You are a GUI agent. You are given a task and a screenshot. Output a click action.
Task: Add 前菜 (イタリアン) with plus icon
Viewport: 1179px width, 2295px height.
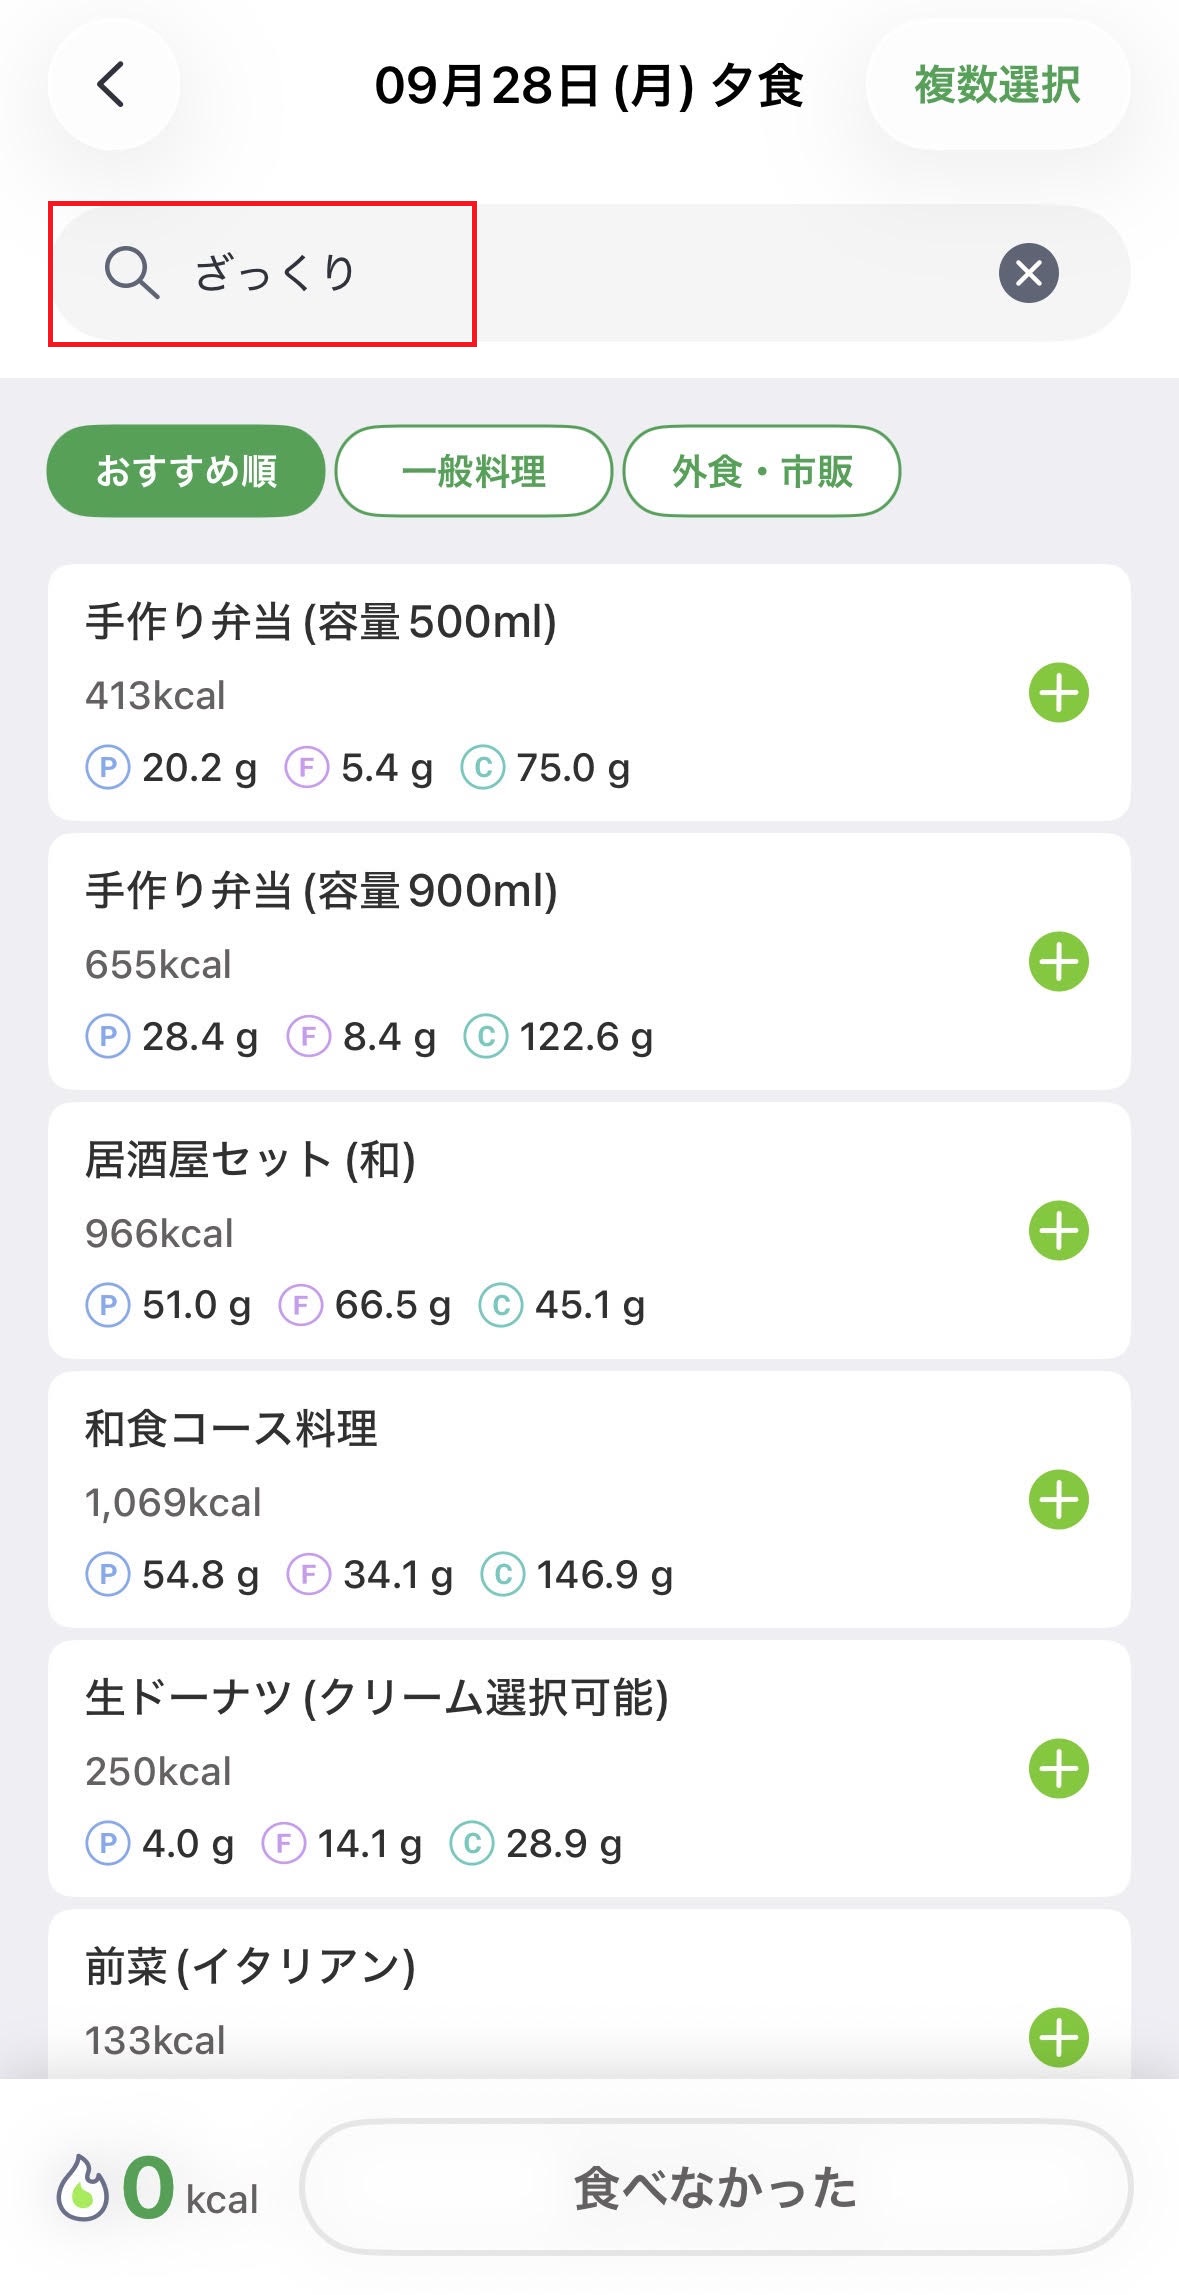pyautogui.click(x=1059, y=2037)
